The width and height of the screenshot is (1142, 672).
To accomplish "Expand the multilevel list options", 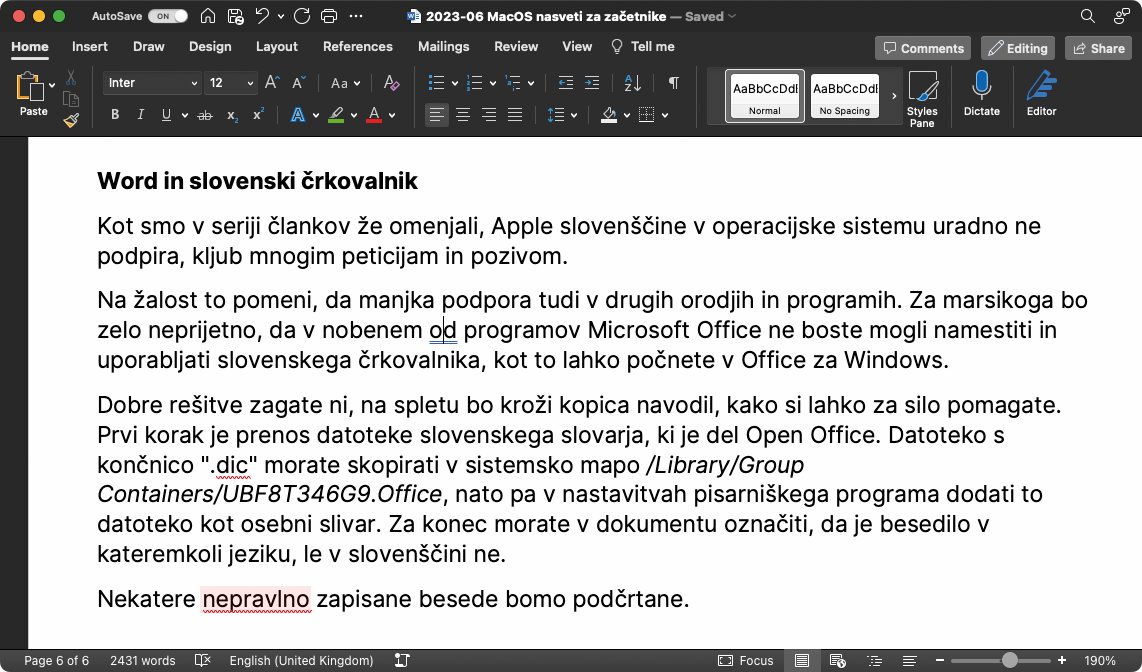I will point(531,84).
